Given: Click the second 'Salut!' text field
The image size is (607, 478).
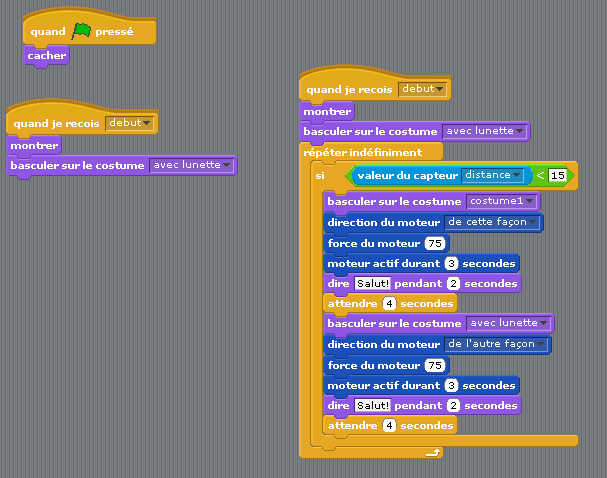Looking at the screenshot, I should (372, 406).
